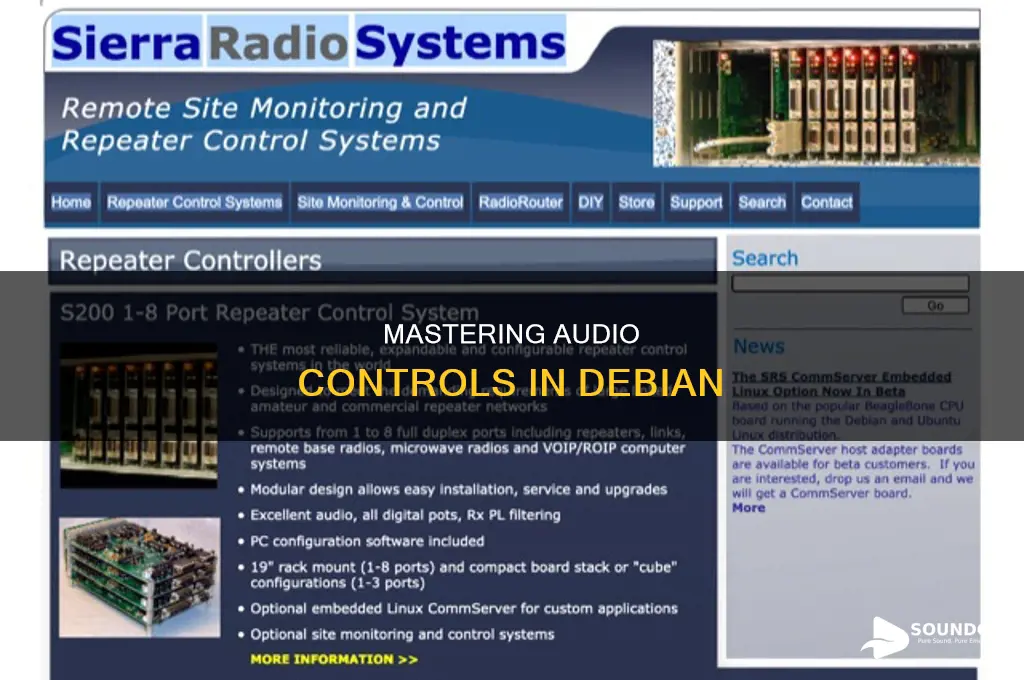Screen dimensions: 1024x680
Task: Open Repeater Control Systems menu
Action: click(x=195, y=202)
